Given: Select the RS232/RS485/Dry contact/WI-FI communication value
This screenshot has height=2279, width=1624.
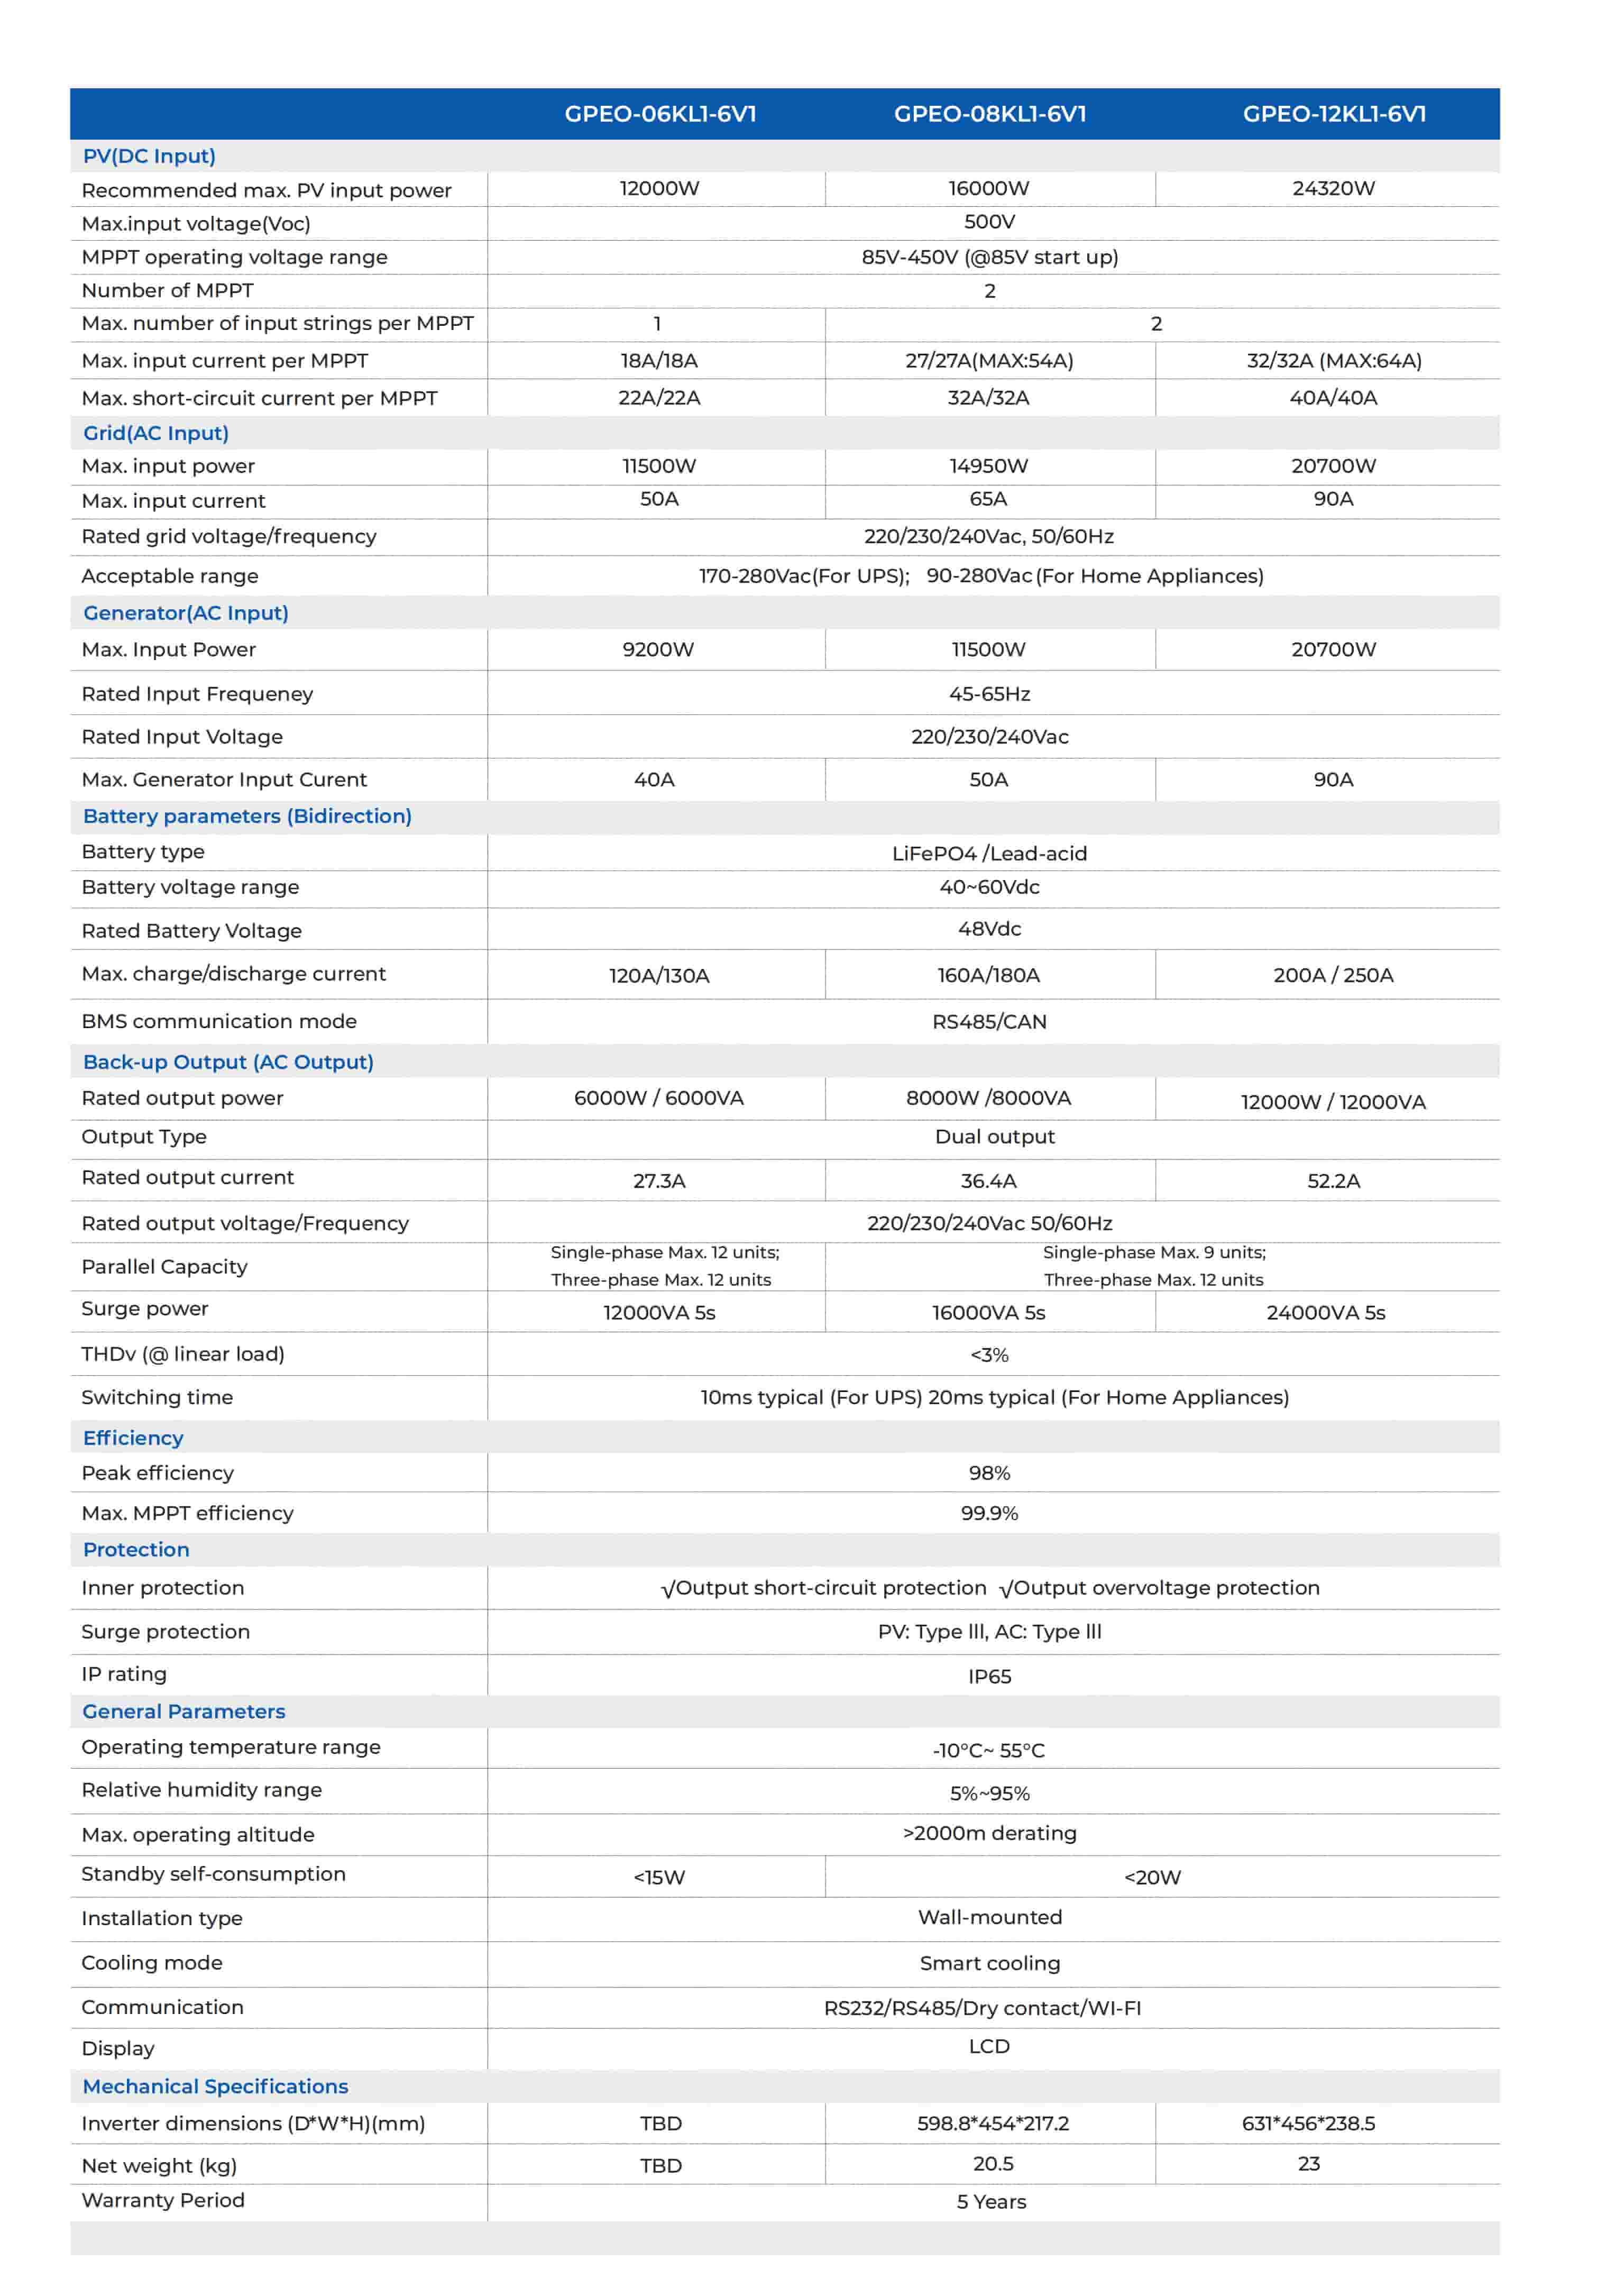Looking at the screenshot, I should click(x=982, y=2008).
